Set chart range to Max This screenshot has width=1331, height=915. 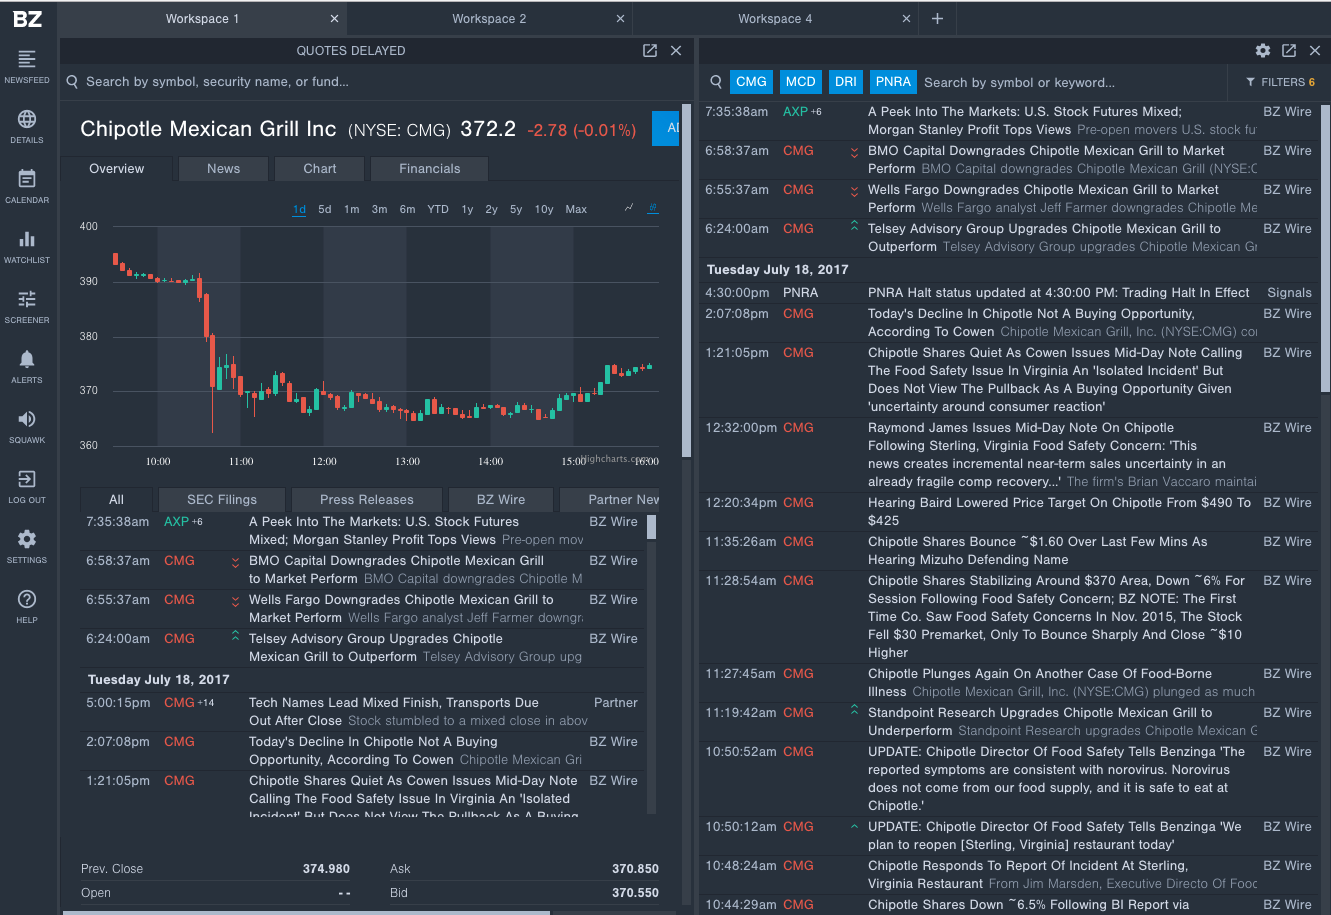pyautogui.click(x=576, y=209)
